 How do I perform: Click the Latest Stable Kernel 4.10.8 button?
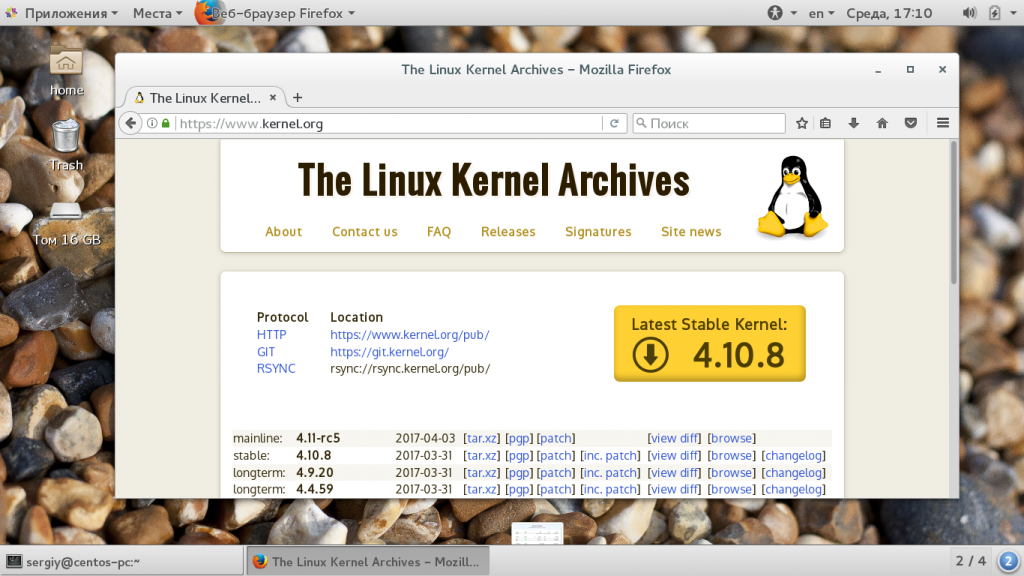click(x=709, y=344)
